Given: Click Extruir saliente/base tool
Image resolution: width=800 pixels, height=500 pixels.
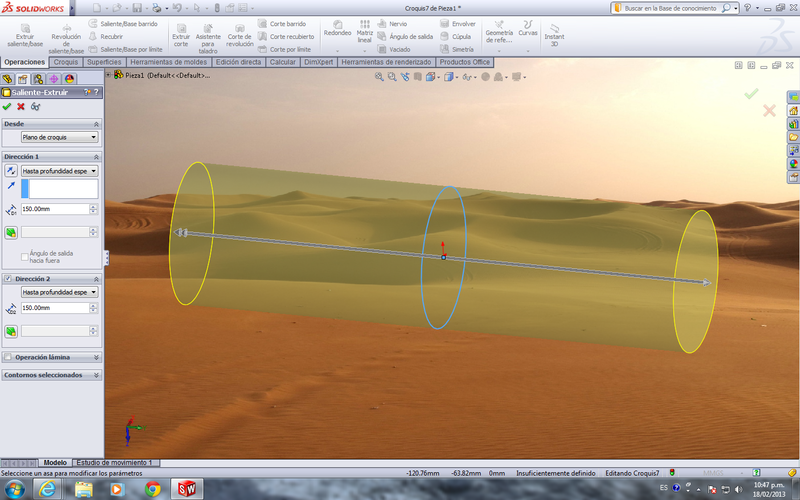Looking at the screenshot, I should [25, 35].
